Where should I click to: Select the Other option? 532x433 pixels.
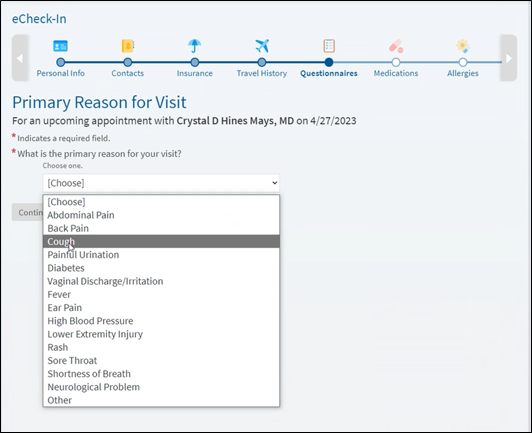coord(161,400)
